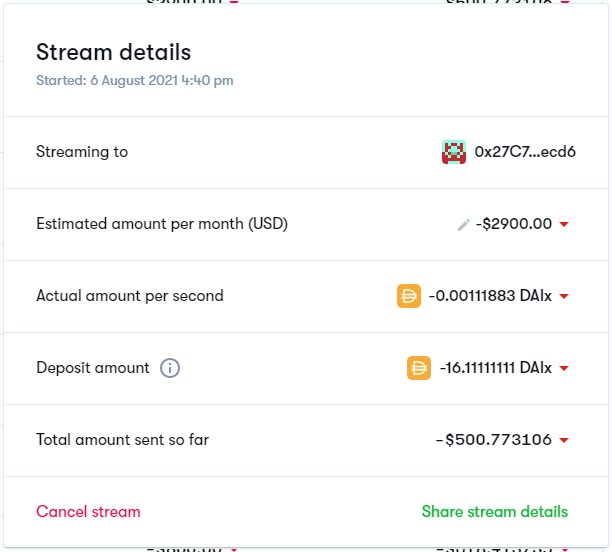
Task: Click the DAIx token icon in per-second row
Action: 409,296
